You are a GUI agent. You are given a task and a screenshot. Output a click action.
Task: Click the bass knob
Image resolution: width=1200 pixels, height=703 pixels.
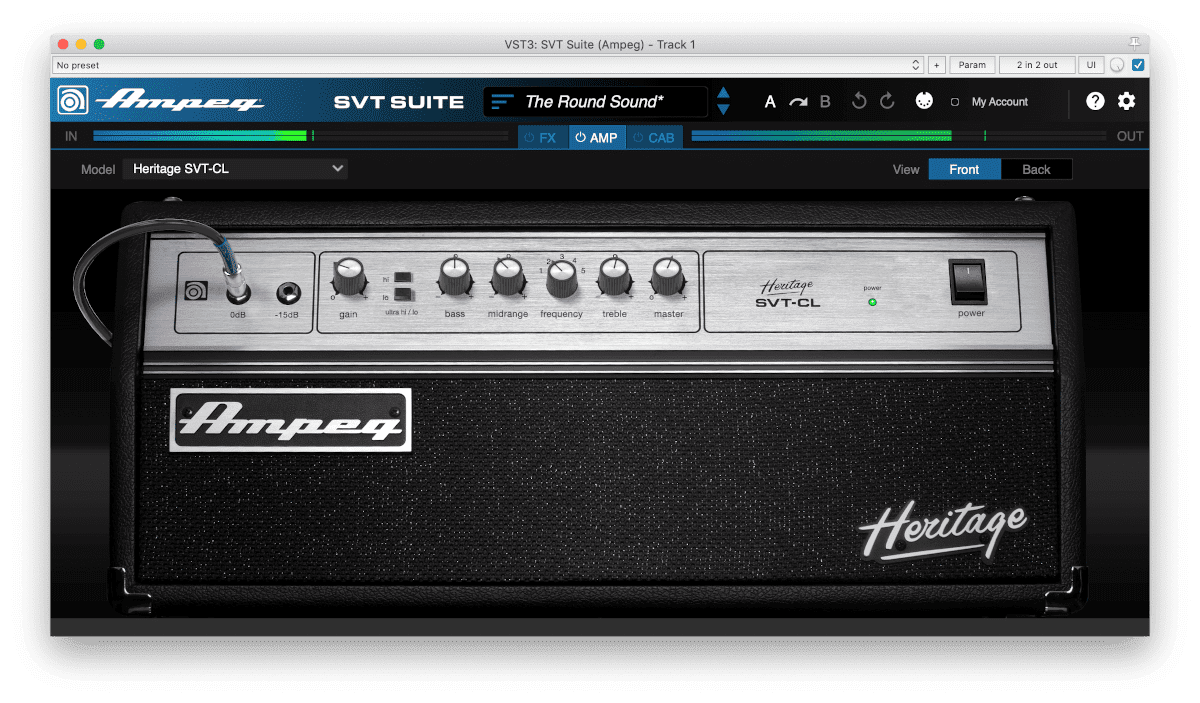coord(455,277)
